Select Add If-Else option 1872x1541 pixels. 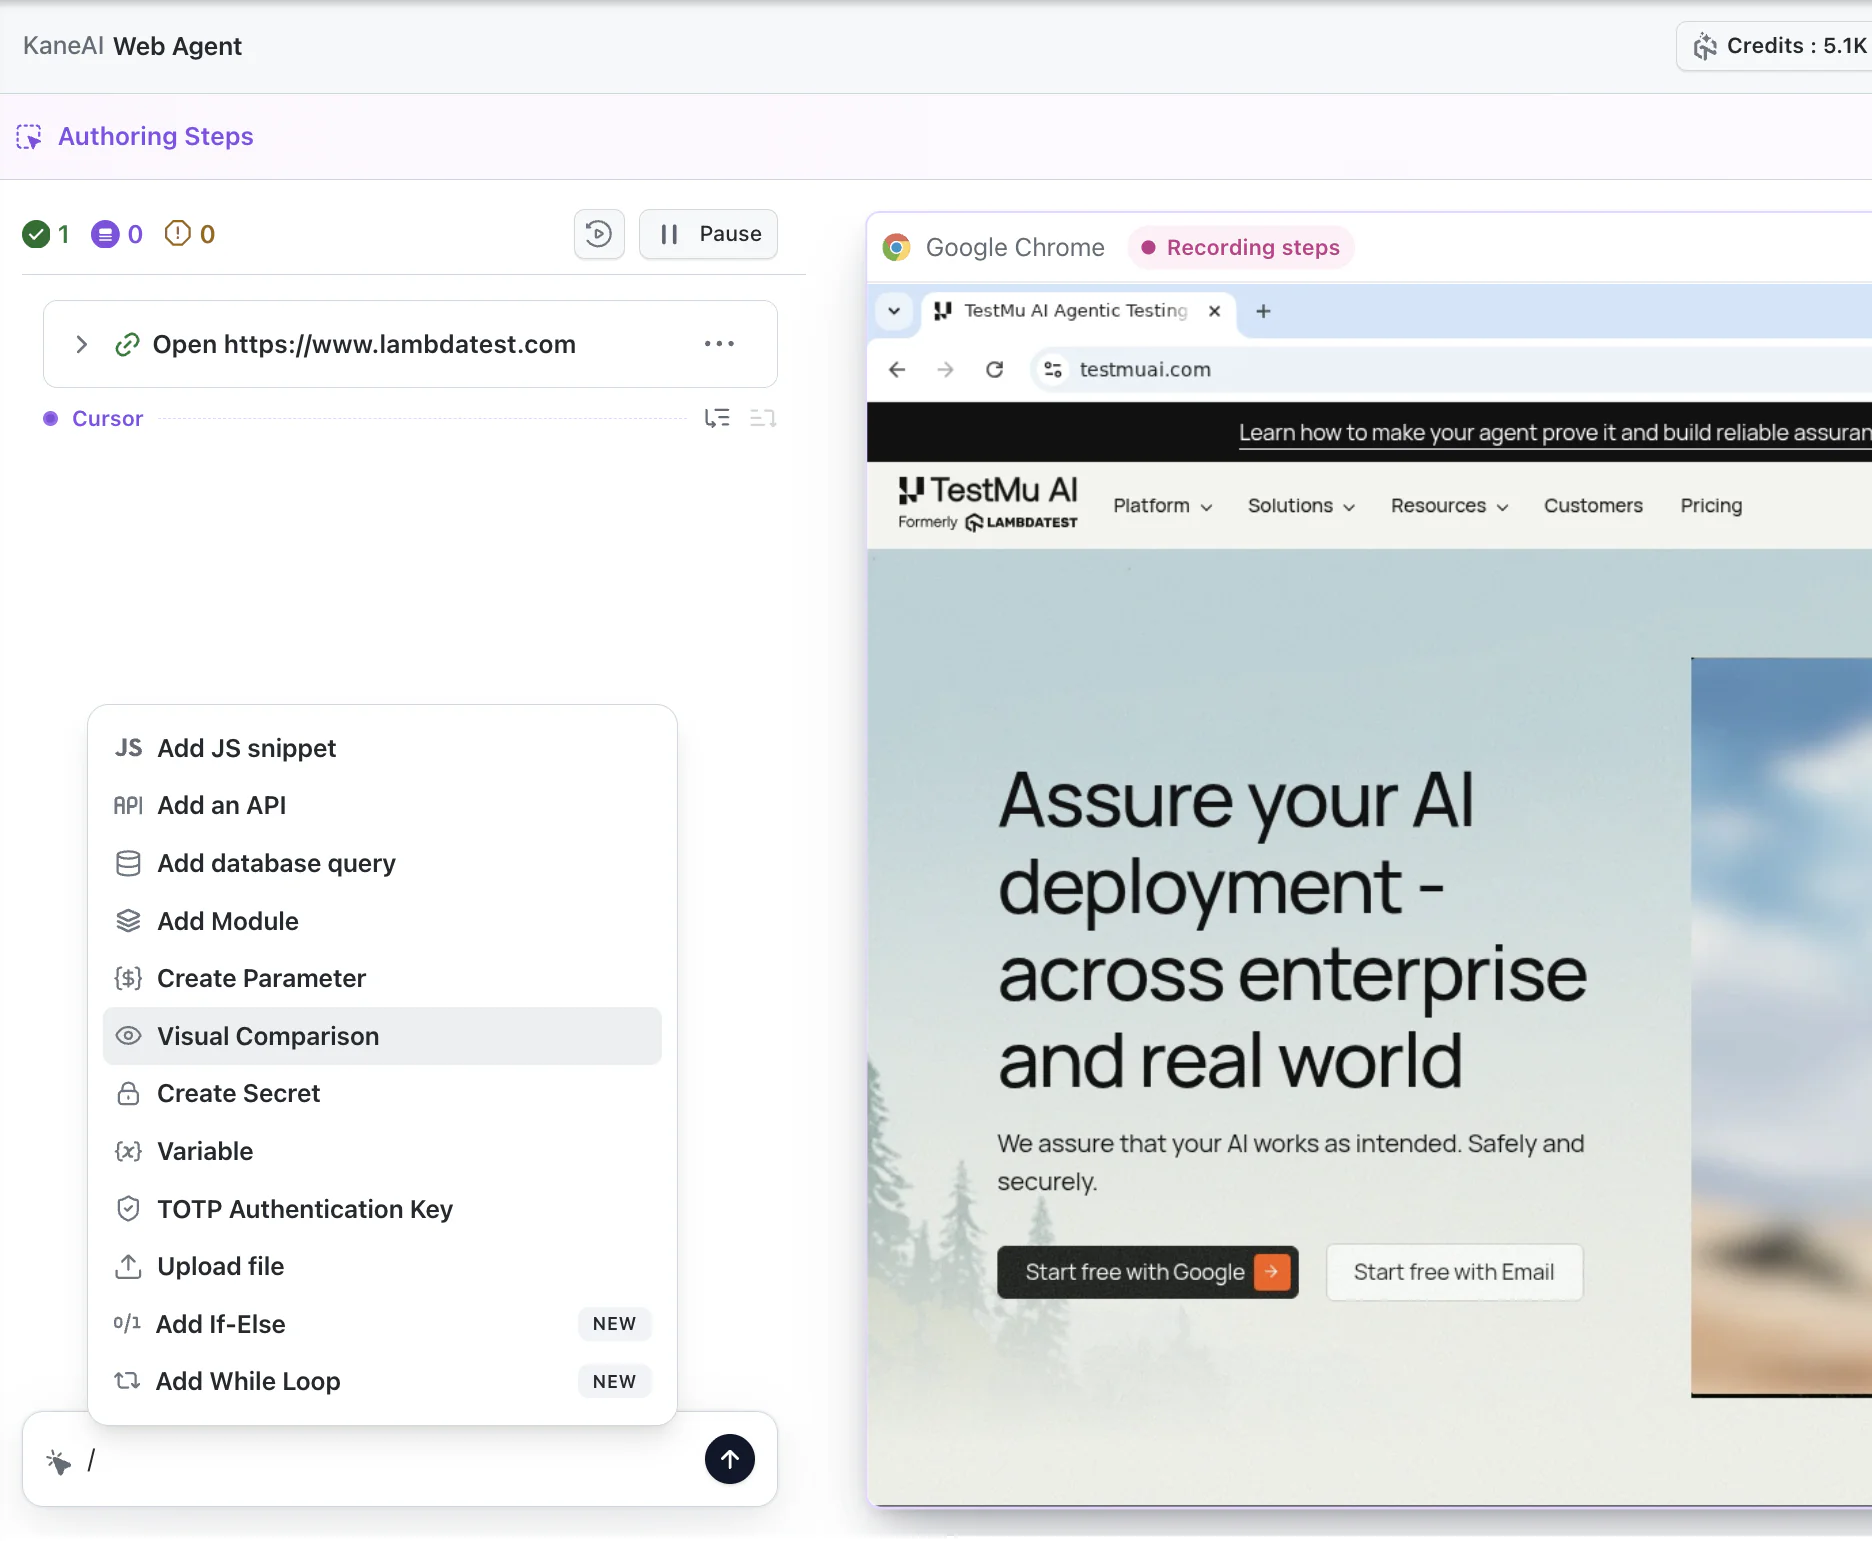pyautogui.click(x=382, y=1324)
